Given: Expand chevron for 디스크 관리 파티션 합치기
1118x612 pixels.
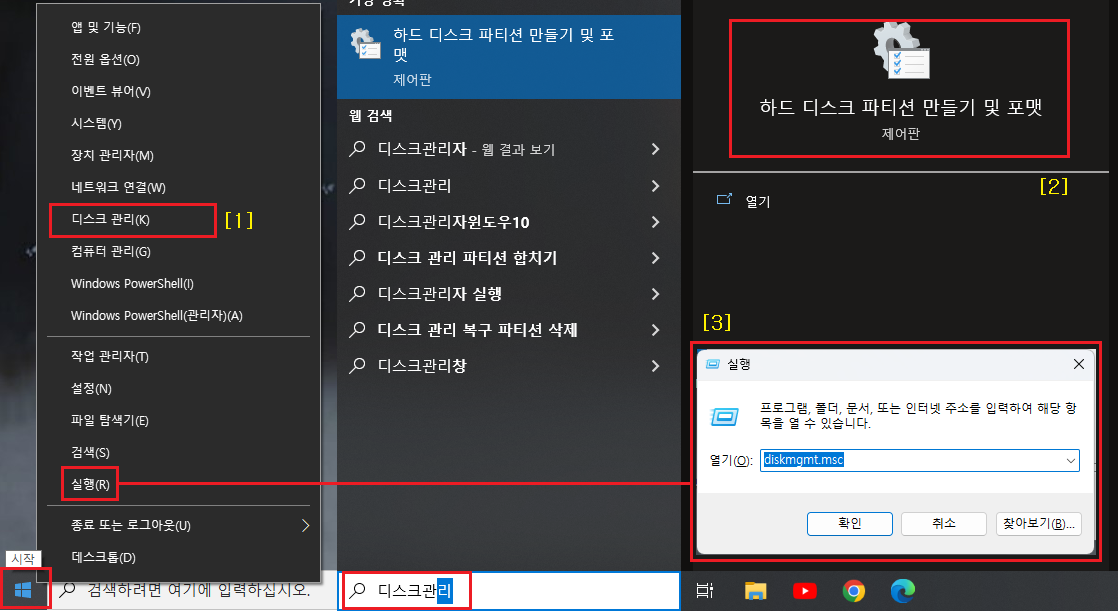Looking at the screenshot, I should [x=655, y=257].
